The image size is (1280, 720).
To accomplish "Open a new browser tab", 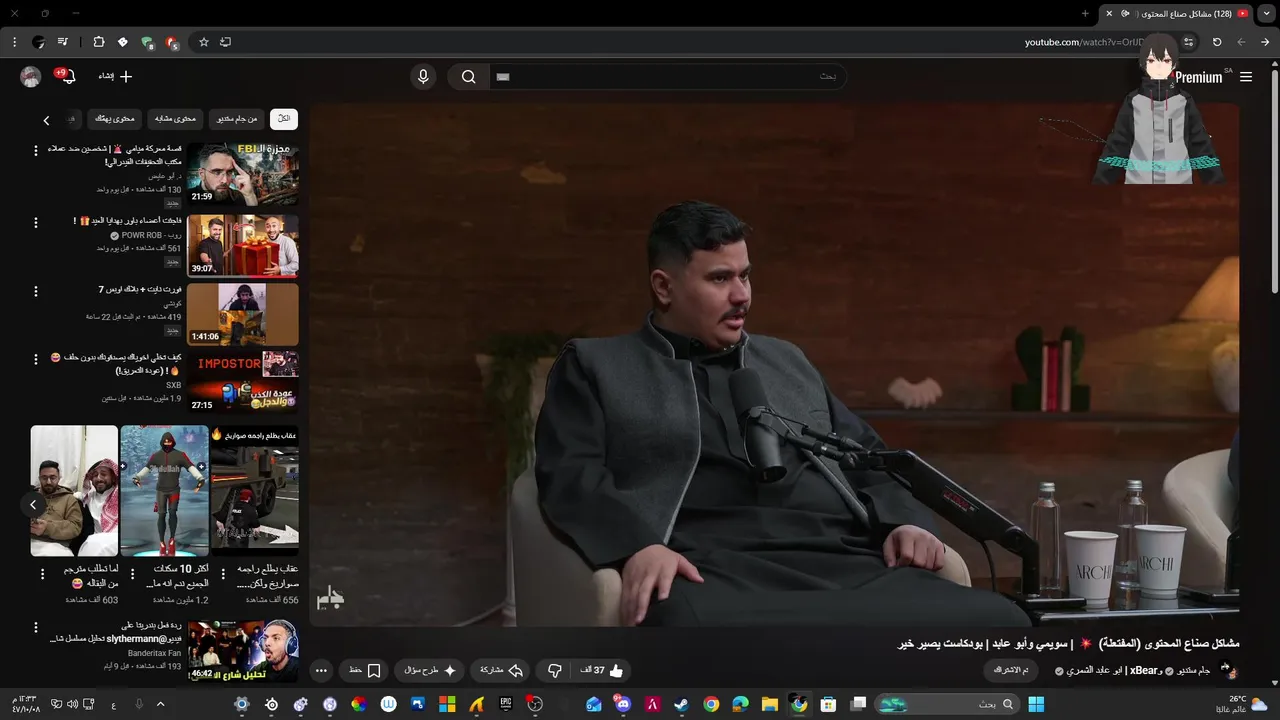I will (1085, 13).
